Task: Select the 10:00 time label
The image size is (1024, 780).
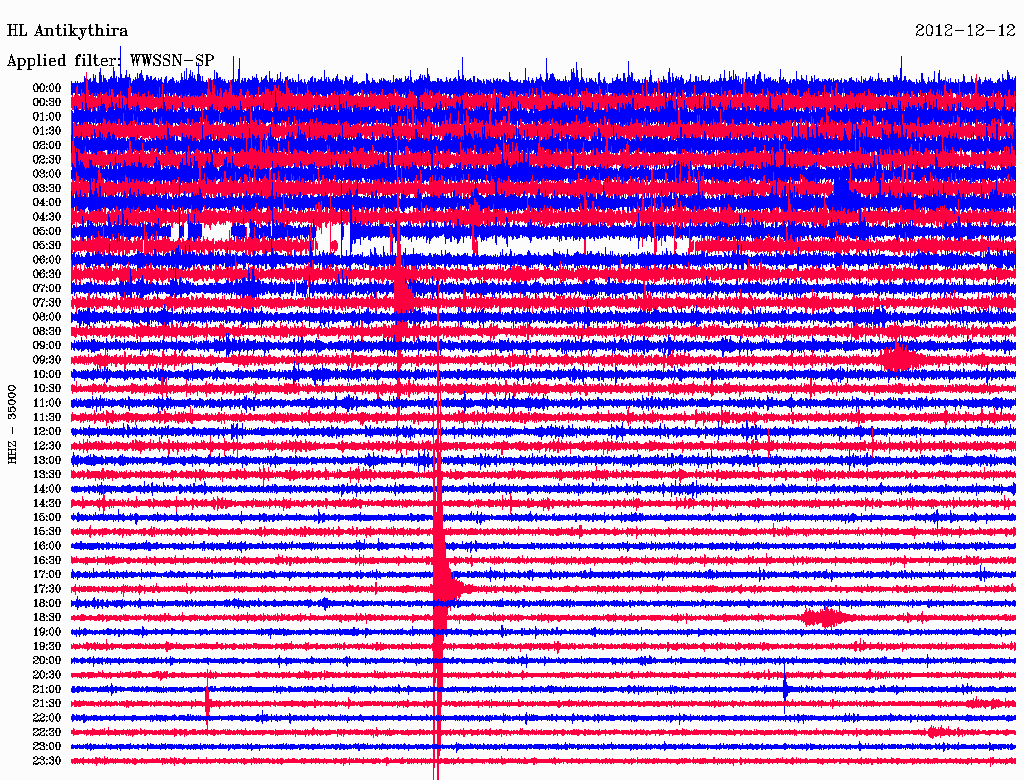Action: pos(47,375)
